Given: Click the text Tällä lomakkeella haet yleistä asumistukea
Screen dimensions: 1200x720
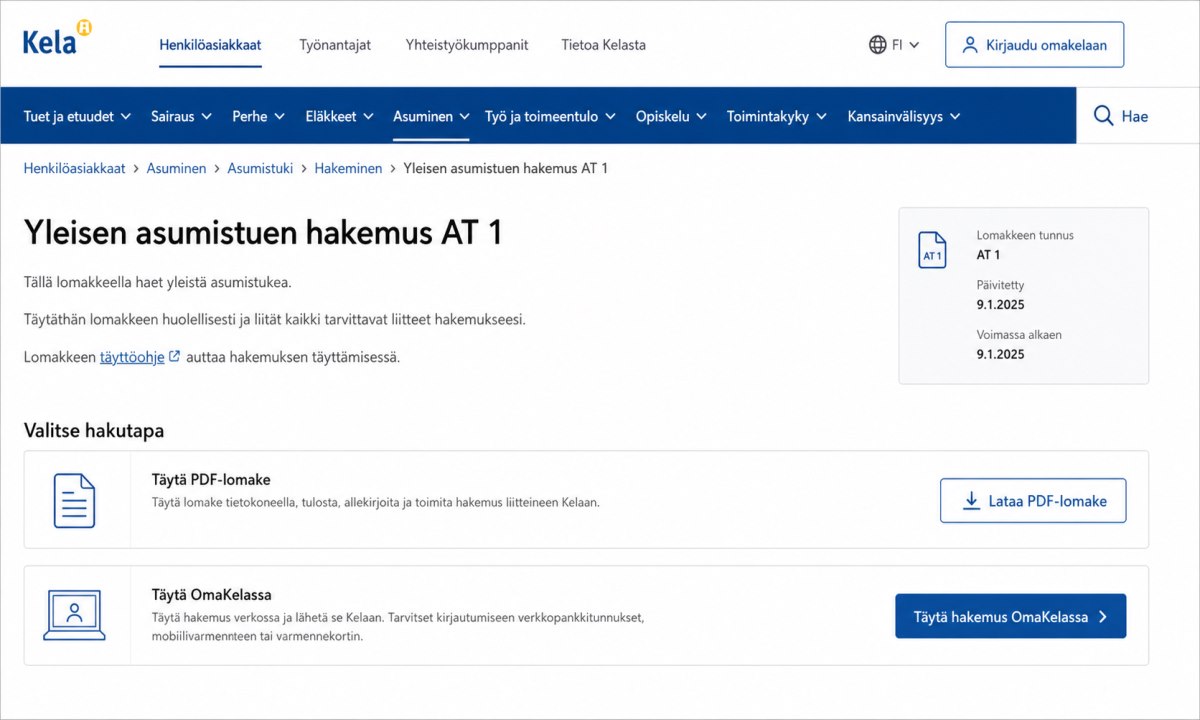Looking at the screenshot, I should coord(157,282).
